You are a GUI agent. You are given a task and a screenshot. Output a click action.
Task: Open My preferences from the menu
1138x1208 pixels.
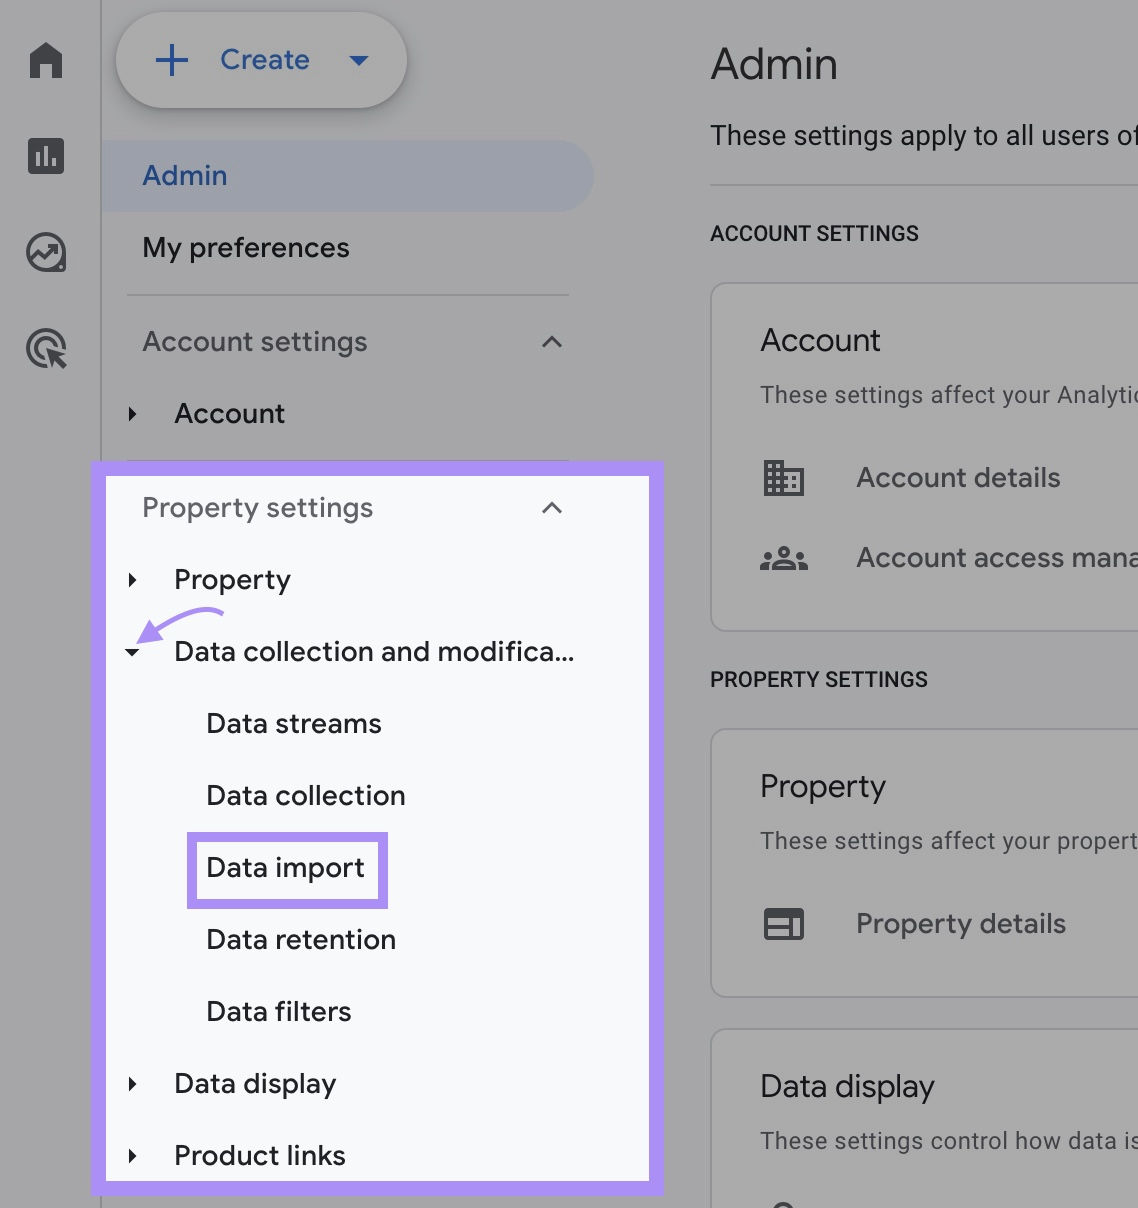245,248
